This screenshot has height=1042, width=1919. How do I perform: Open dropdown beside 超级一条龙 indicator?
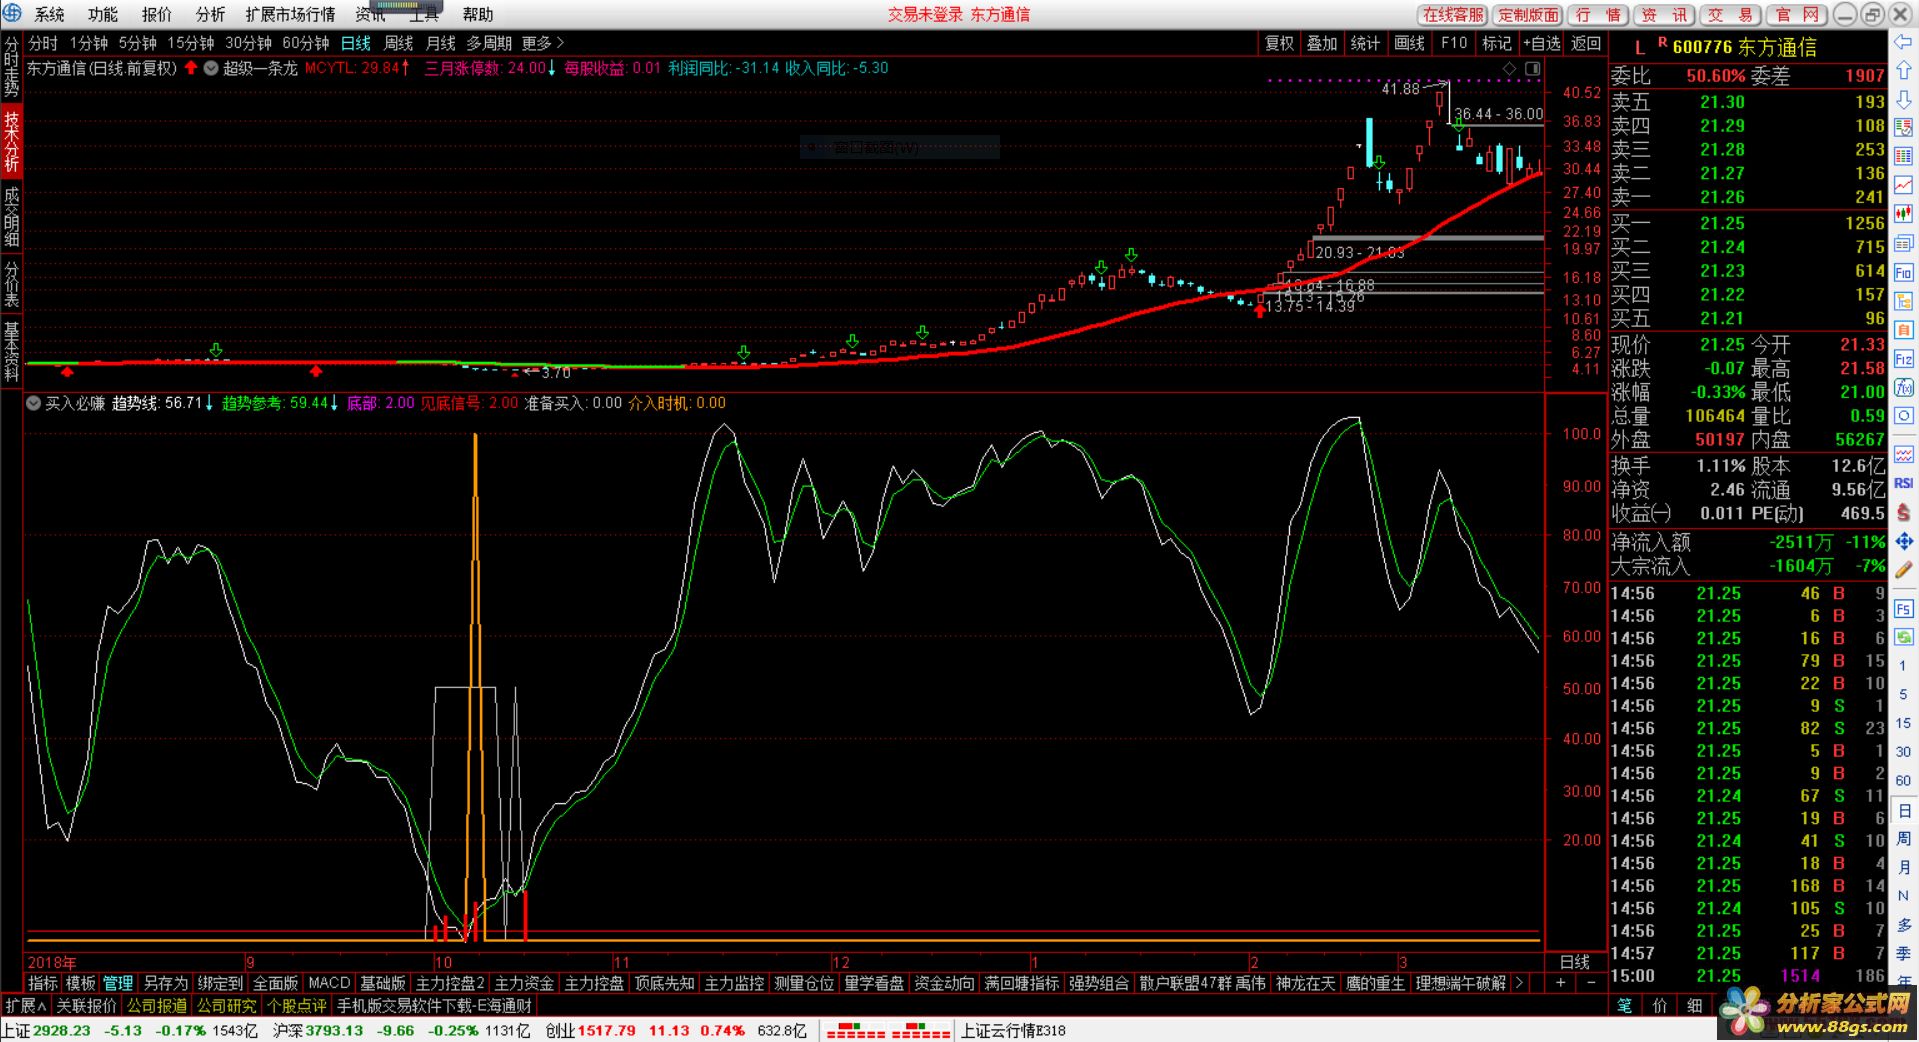(x=211, y=68)
